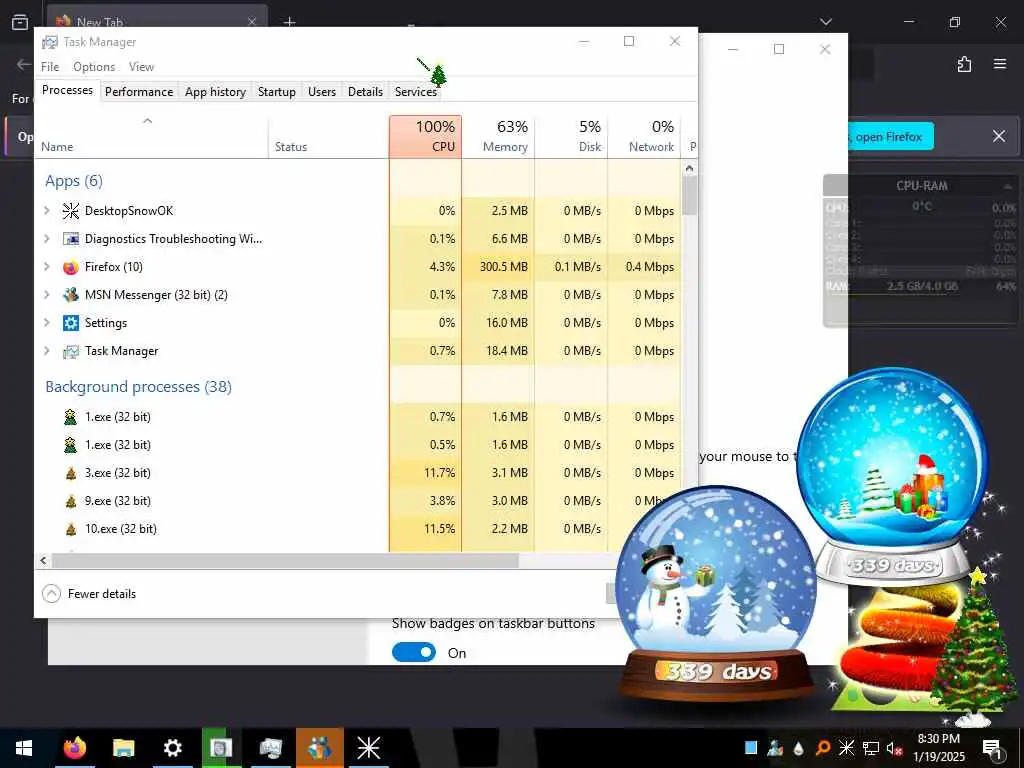Click the snowman snow globe widget
The width and height of the screenshot is (1024, 768).
point(716,593)
